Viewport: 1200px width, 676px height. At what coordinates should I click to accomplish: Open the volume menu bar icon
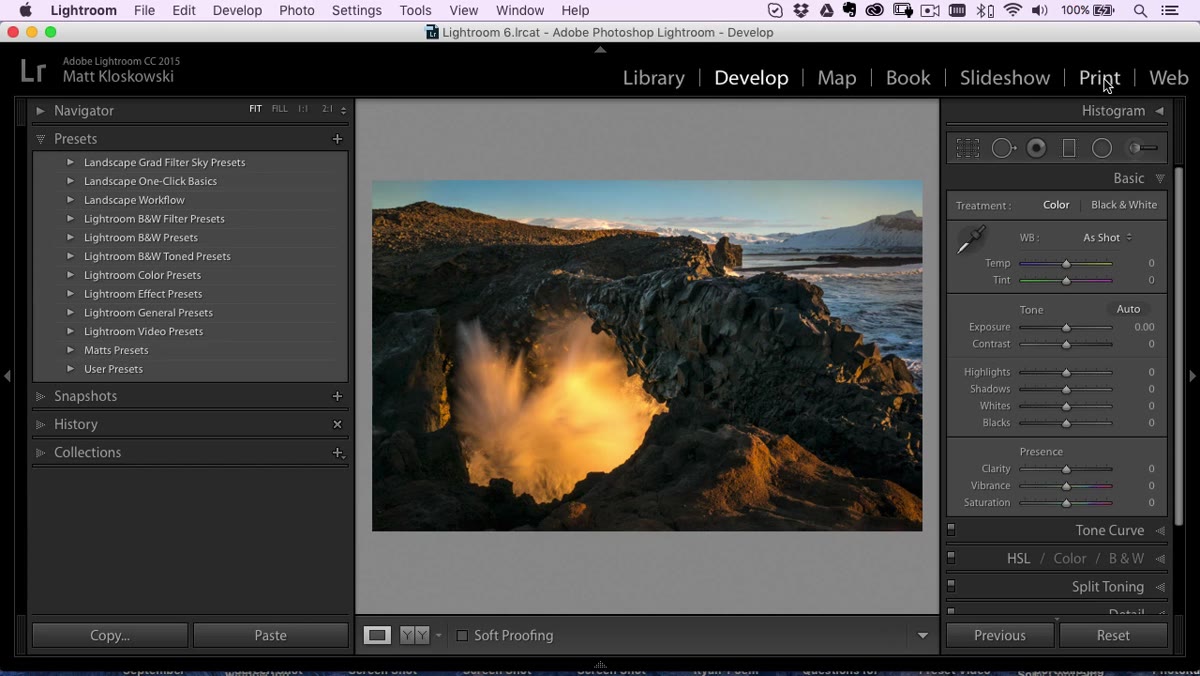pos(1040,10)
